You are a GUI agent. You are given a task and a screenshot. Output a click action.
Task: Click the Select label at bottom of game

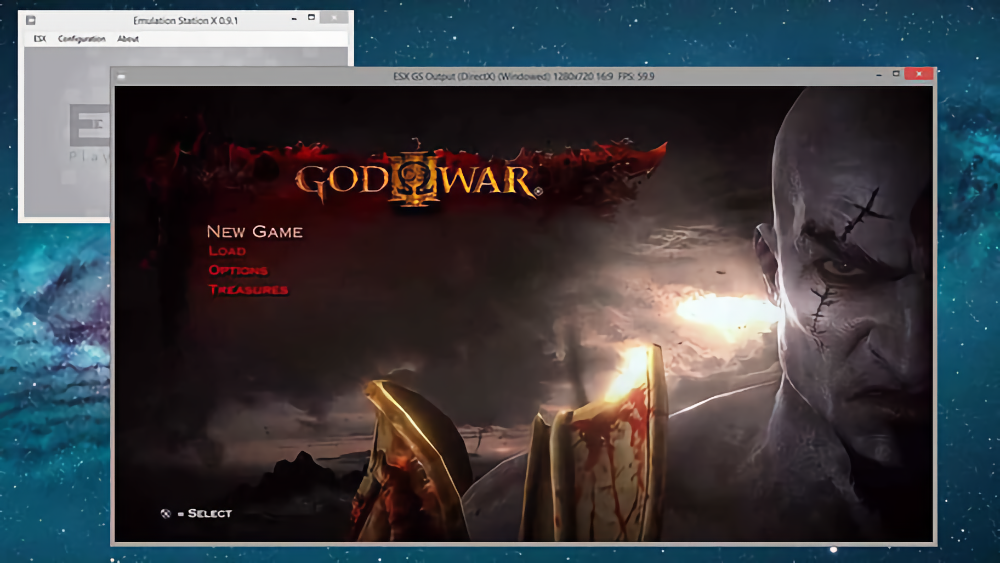pos(209,513)
